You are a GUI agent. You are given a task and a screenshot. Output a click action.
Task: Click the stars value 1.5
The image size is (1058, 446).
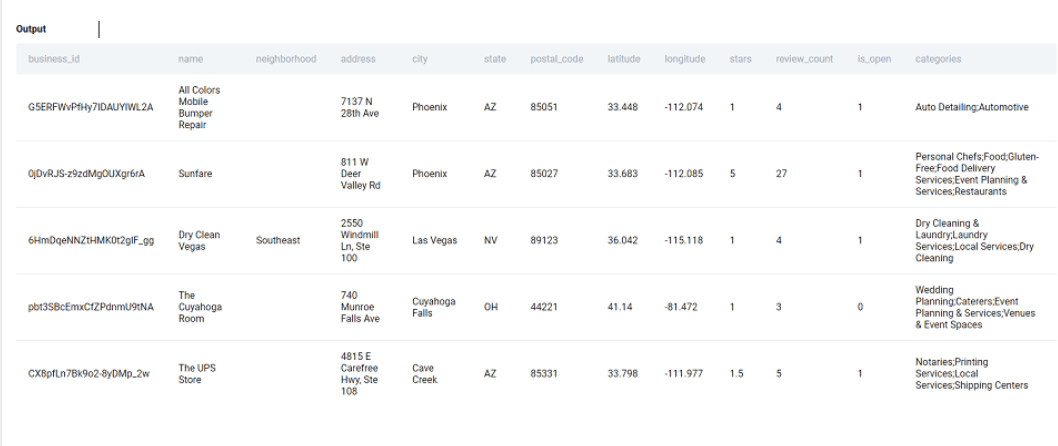click(x=736, y=374)
